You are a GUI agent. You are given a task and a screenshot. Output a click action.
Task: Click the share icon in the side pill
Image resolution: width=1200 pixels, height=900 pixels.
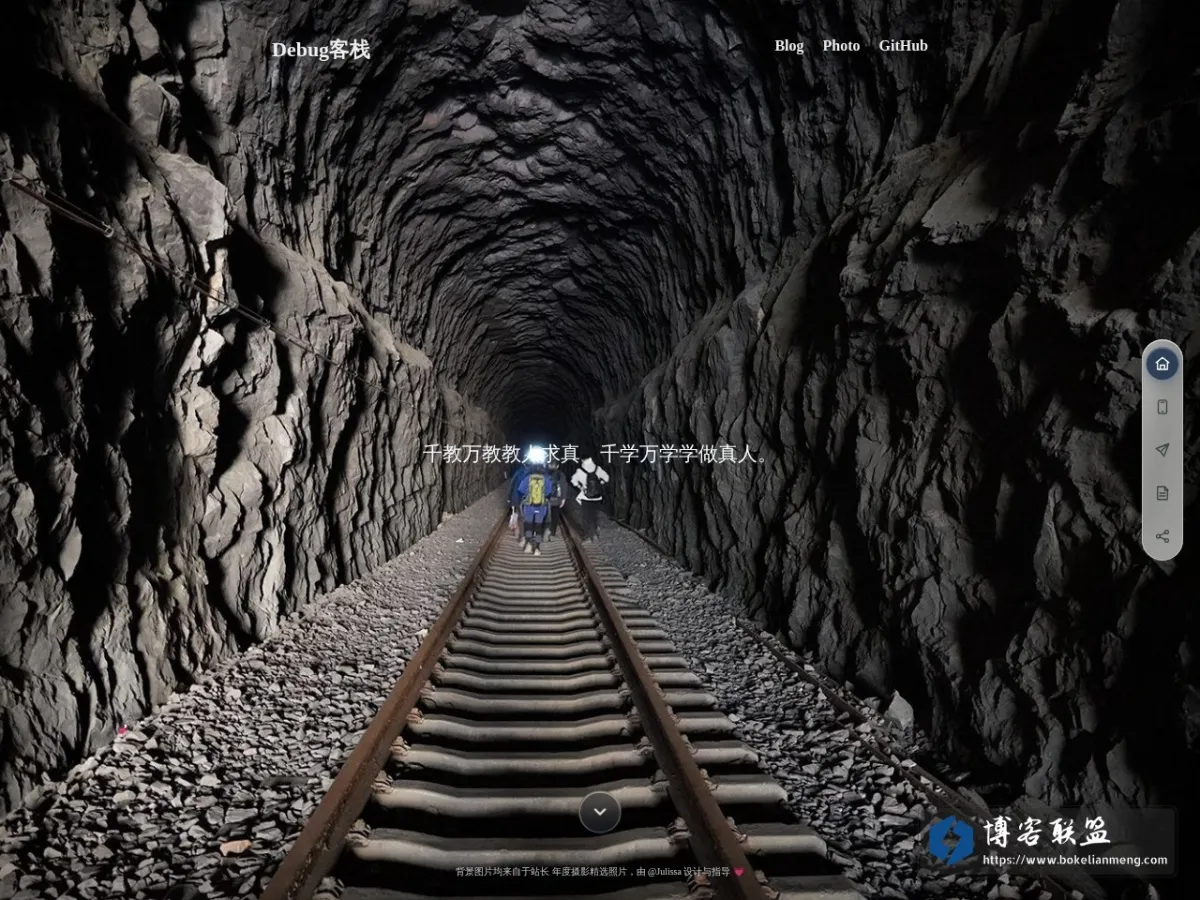pyautogui.click(x=1162, y=536)
